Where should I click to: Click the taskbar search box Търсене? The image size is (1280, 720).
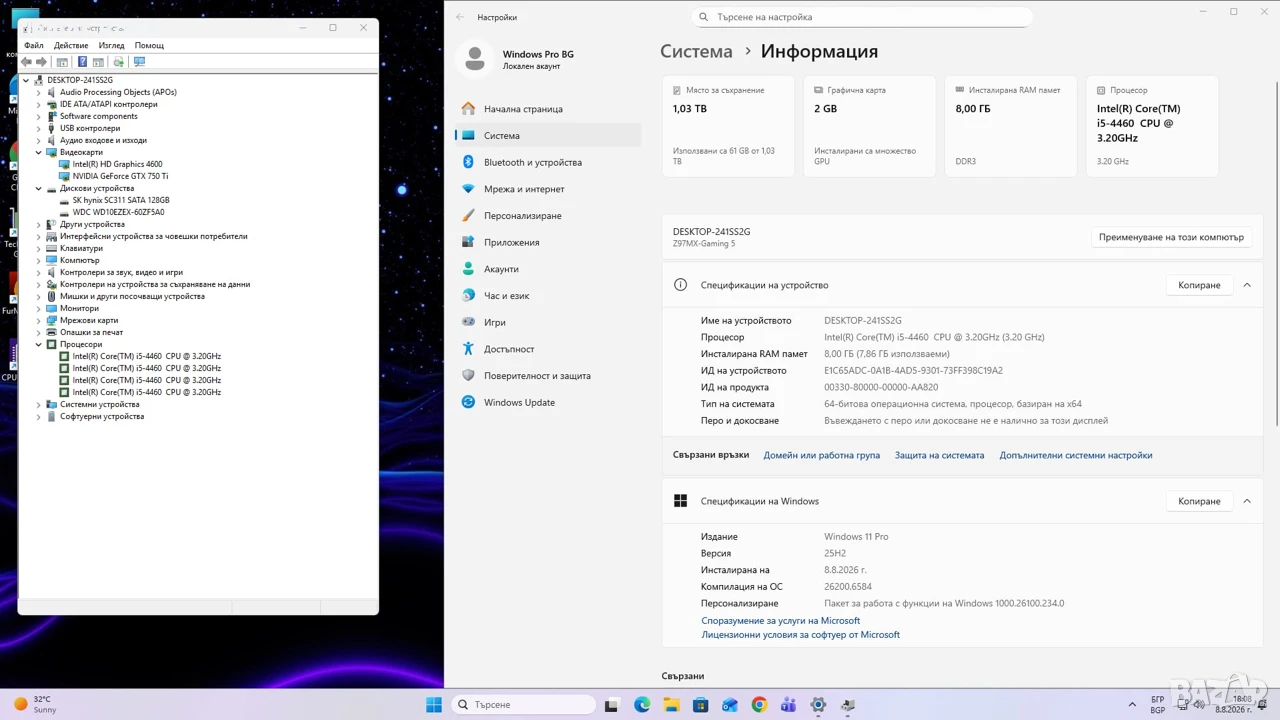pyautogui.click(x=523, y=705)
